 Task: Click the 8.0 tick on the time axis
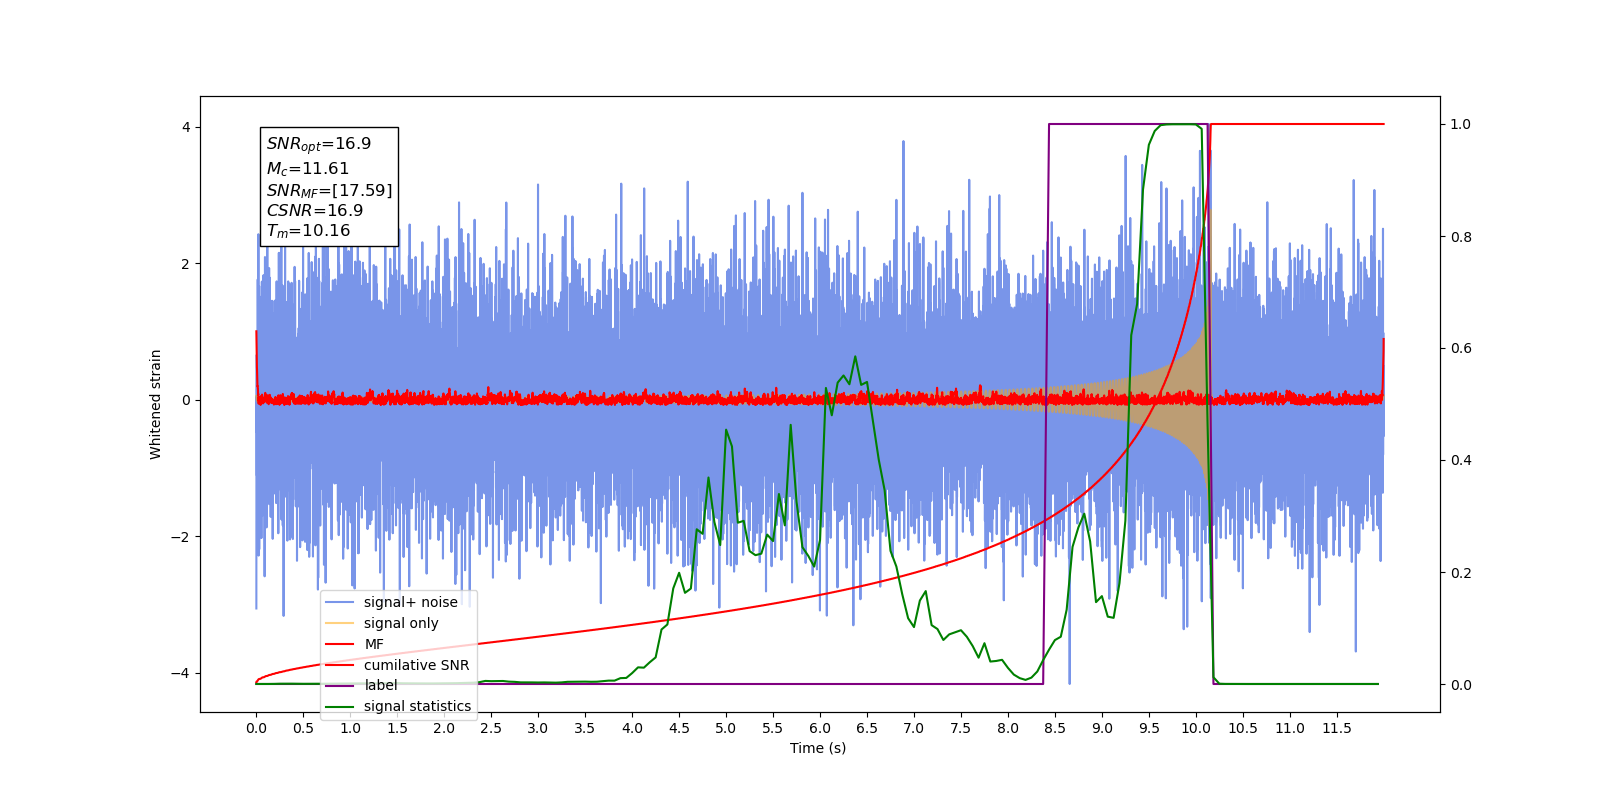1008,728
